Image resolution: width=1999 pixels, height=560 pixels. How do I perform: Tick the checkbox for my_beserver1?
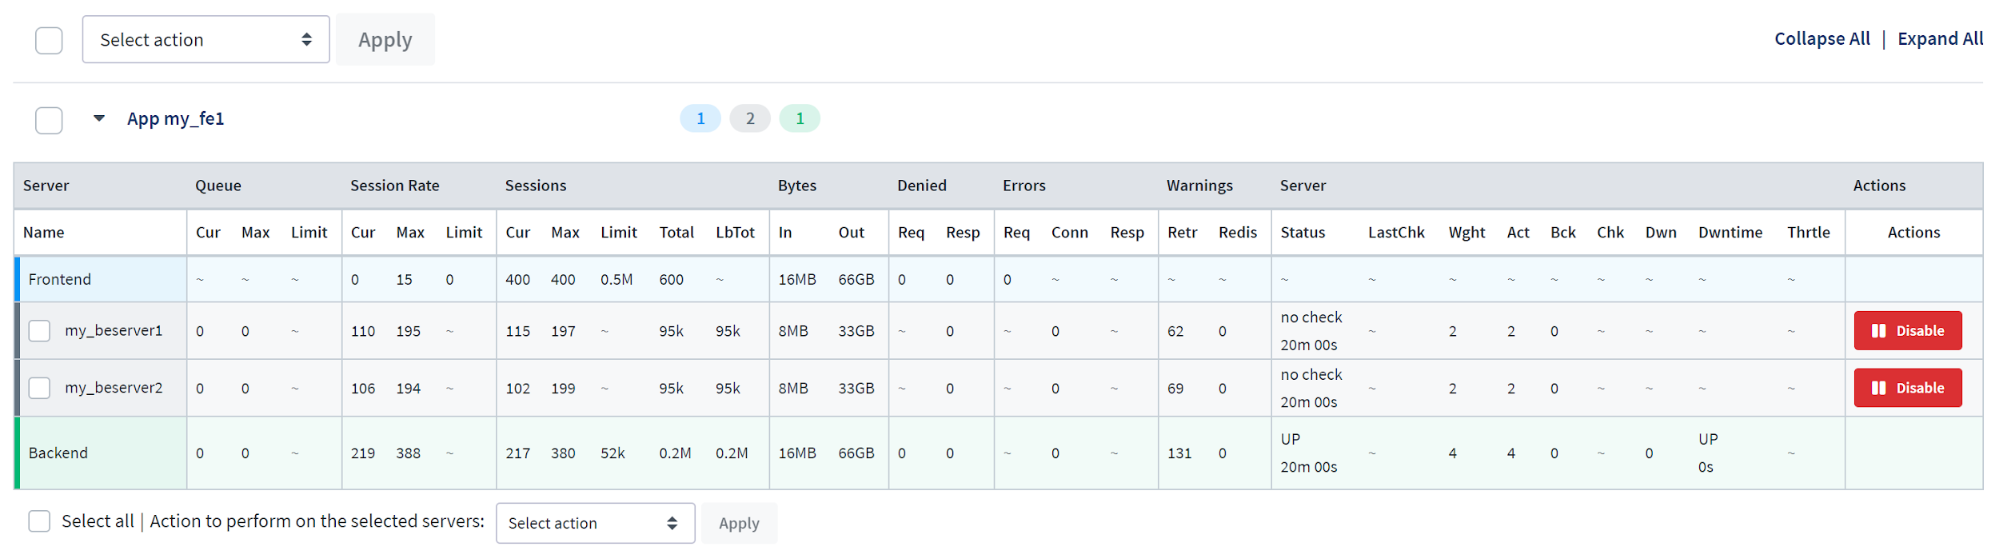pos(39,331)
